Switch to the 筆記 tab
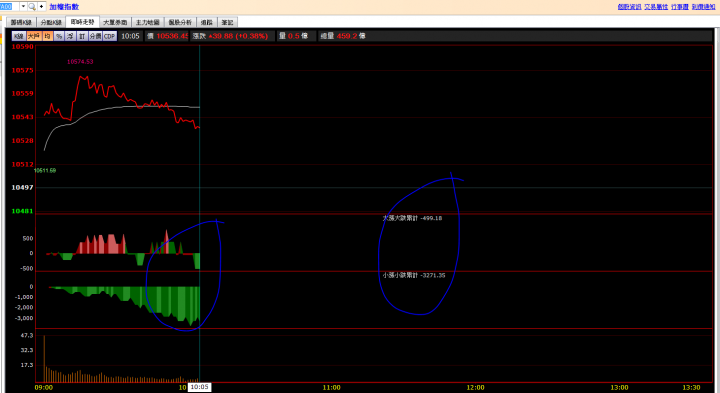Image resolution: width=720 pixels, height=393 pixels. pos(227,22)
